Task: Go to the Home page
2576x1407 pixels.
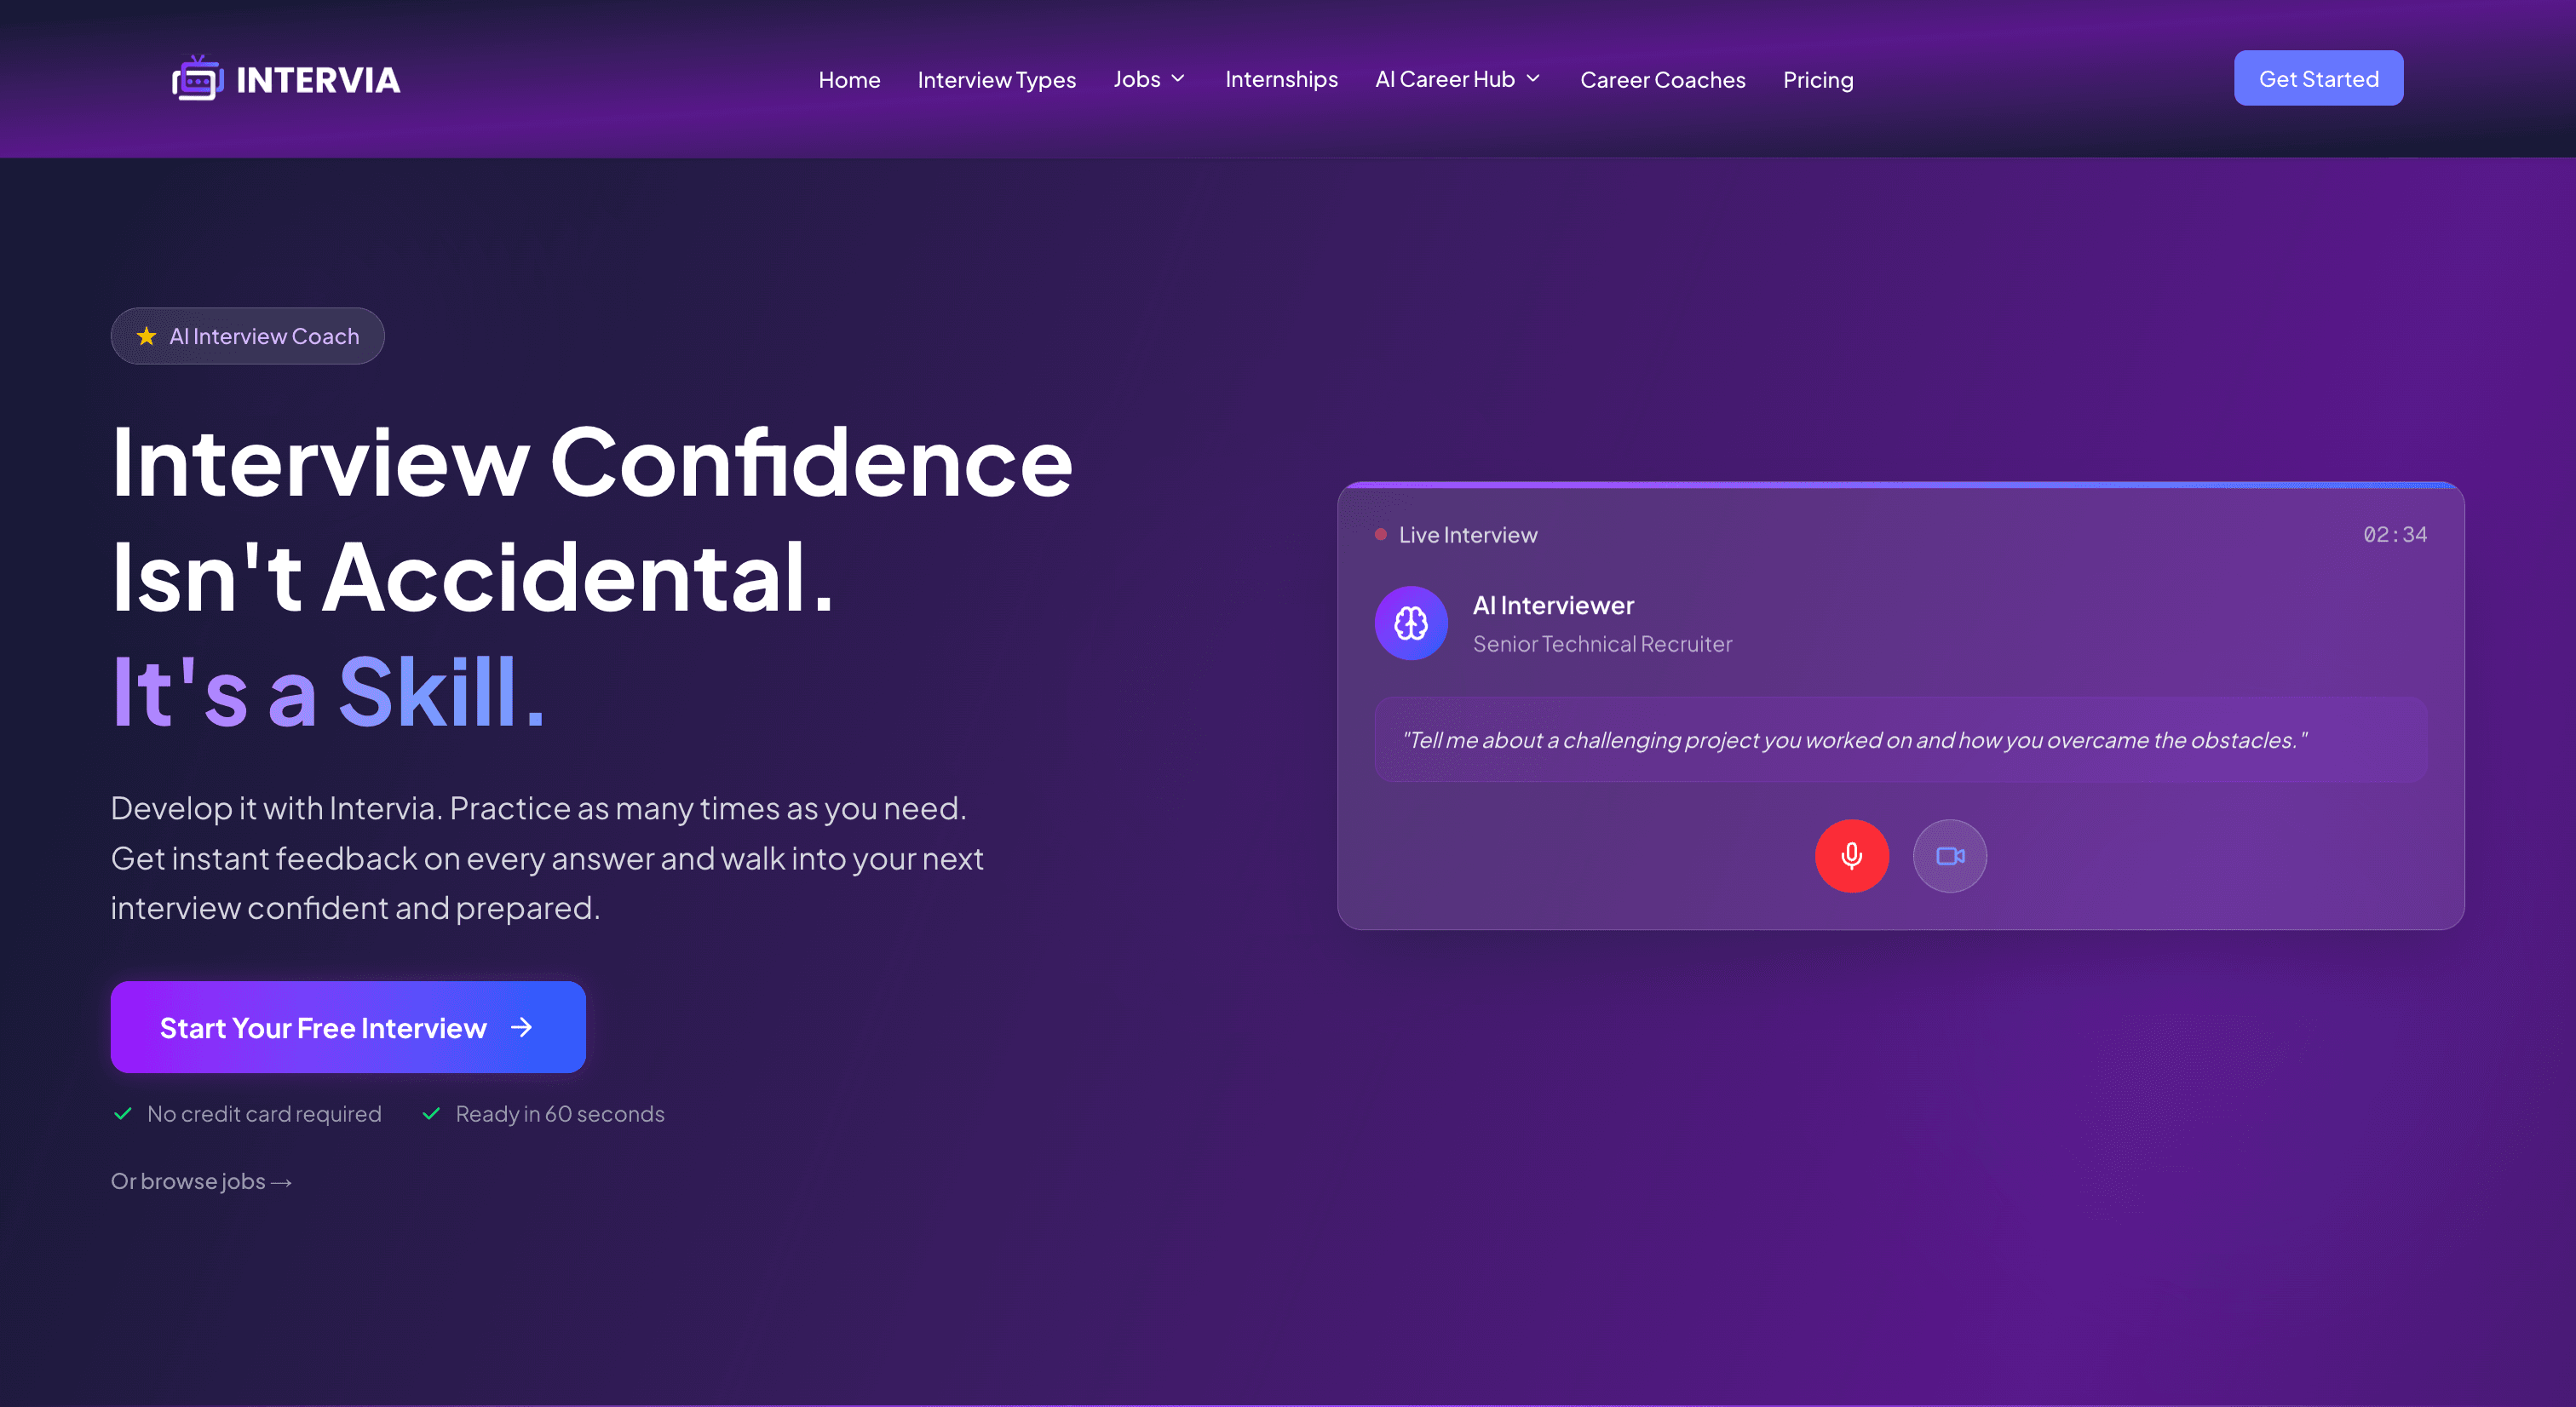Action: [x=849, y=79]
